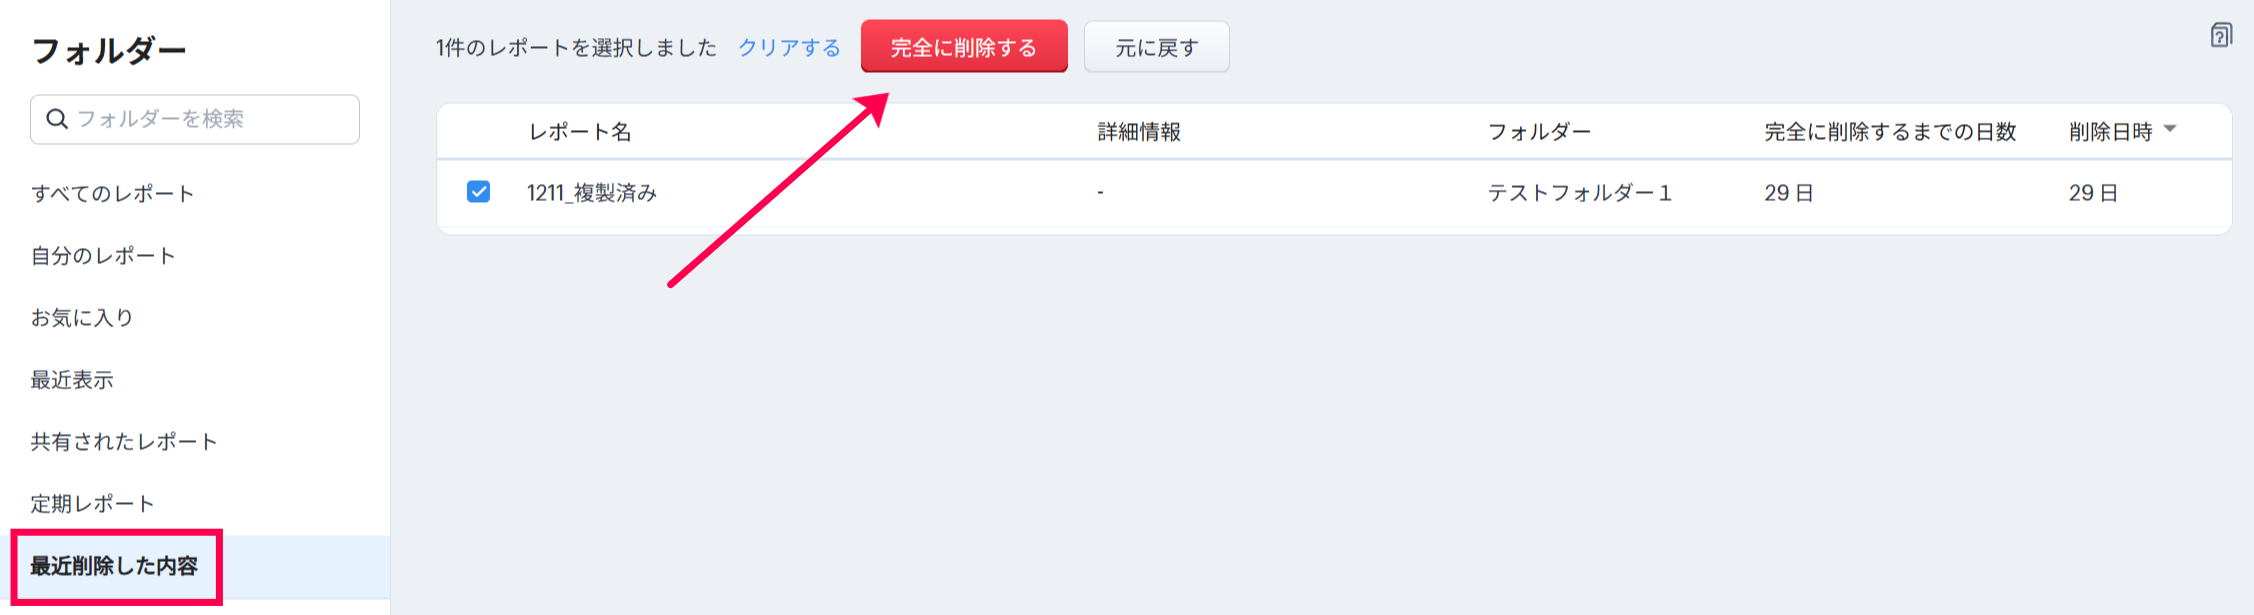Click the help document icon at top right

click(2221, 36)
